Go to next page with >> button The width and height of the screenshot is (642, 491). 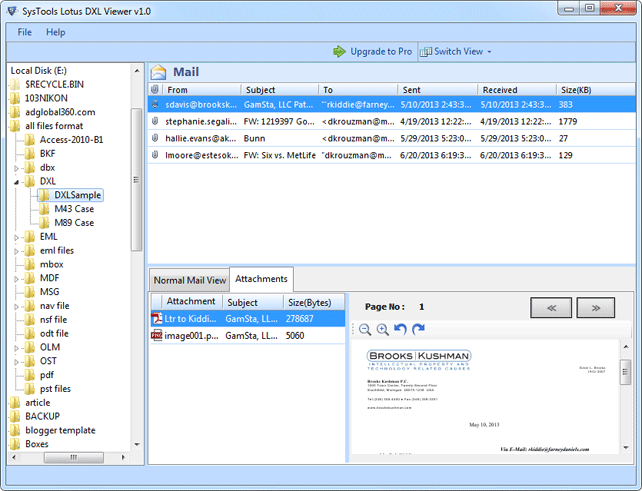pos(596,308)
